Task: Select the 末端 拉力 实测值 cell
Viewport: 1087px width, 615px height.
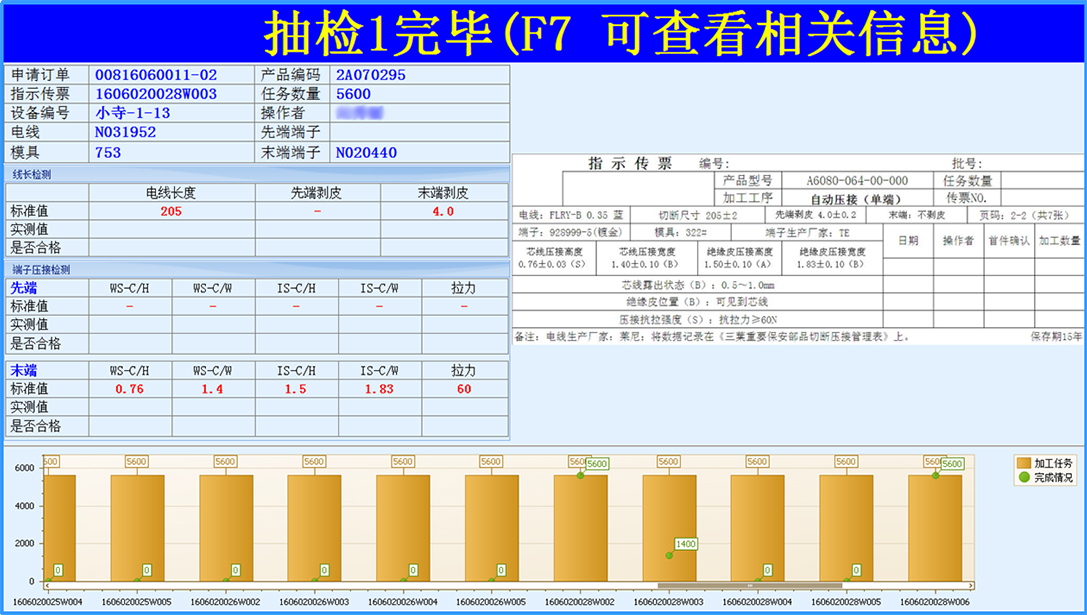Action: (464, 408)
